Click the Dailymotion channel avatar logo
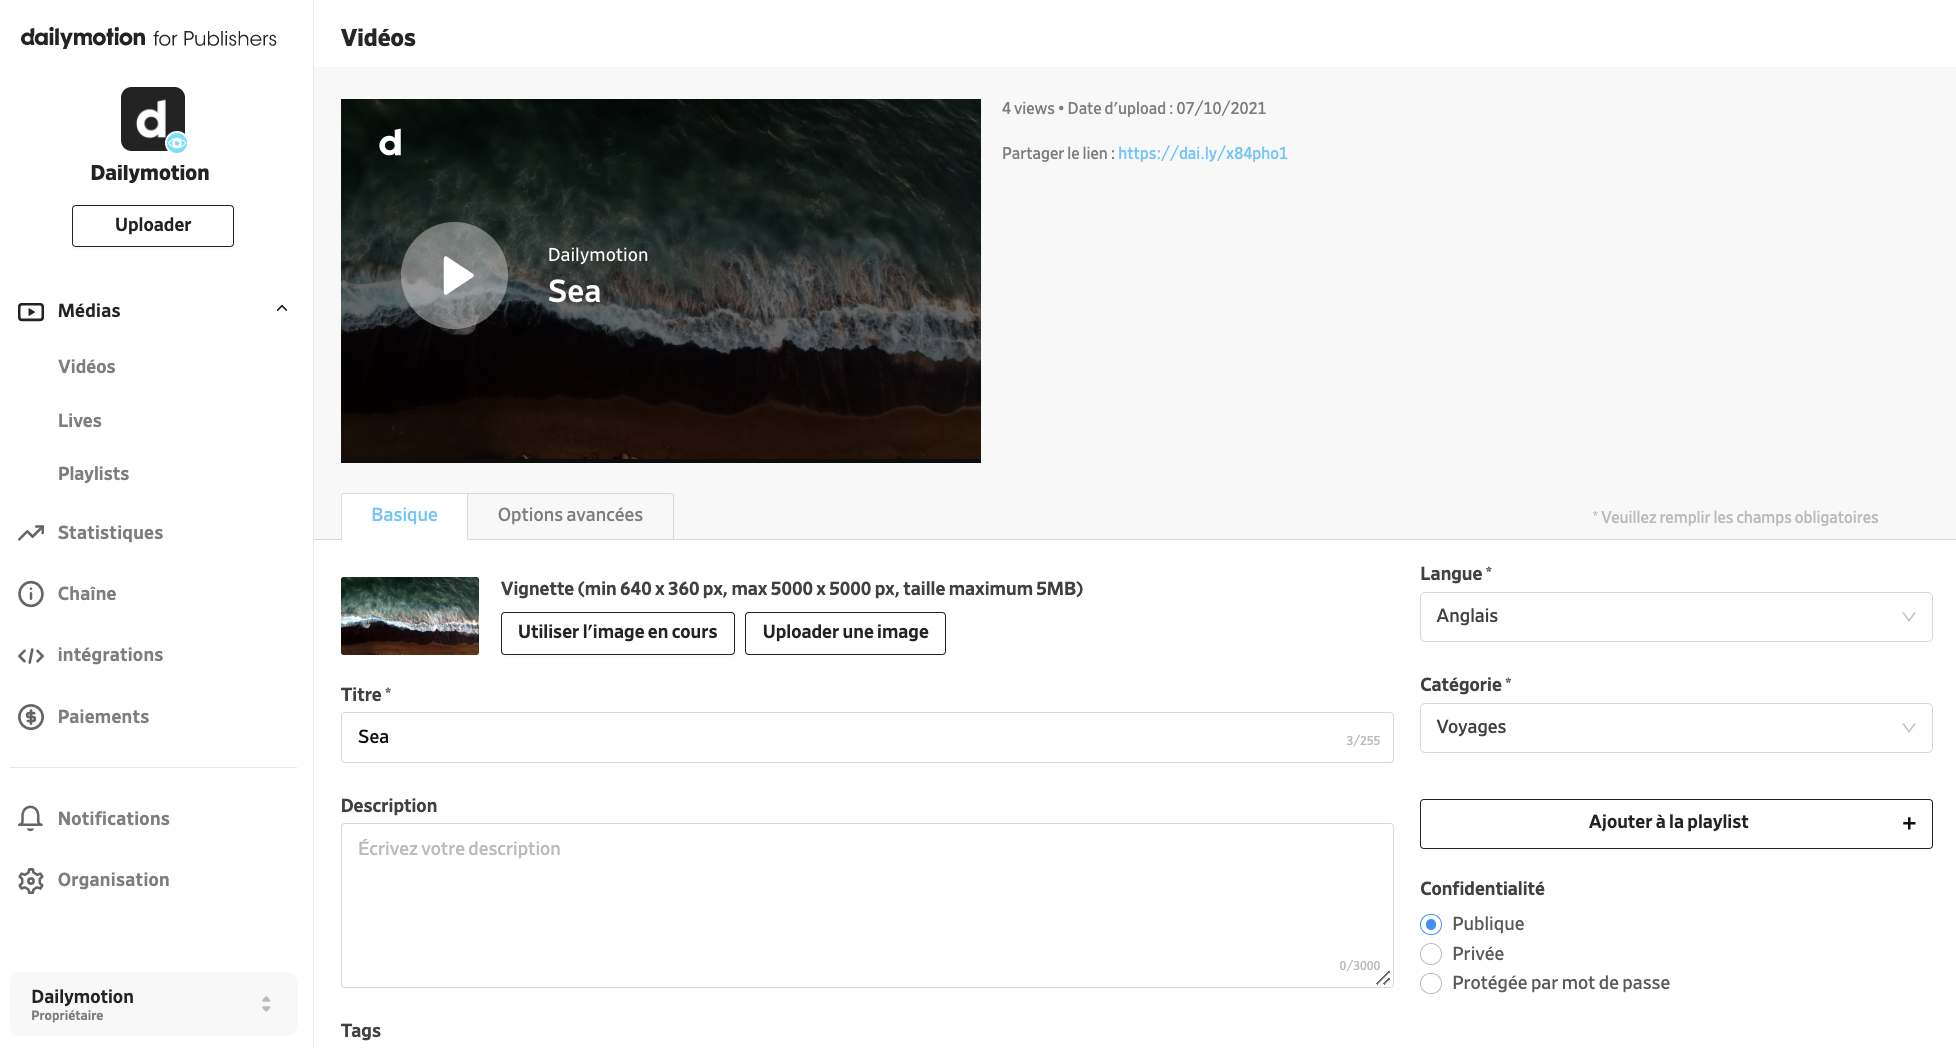1956x1048 pixels. 153,119
